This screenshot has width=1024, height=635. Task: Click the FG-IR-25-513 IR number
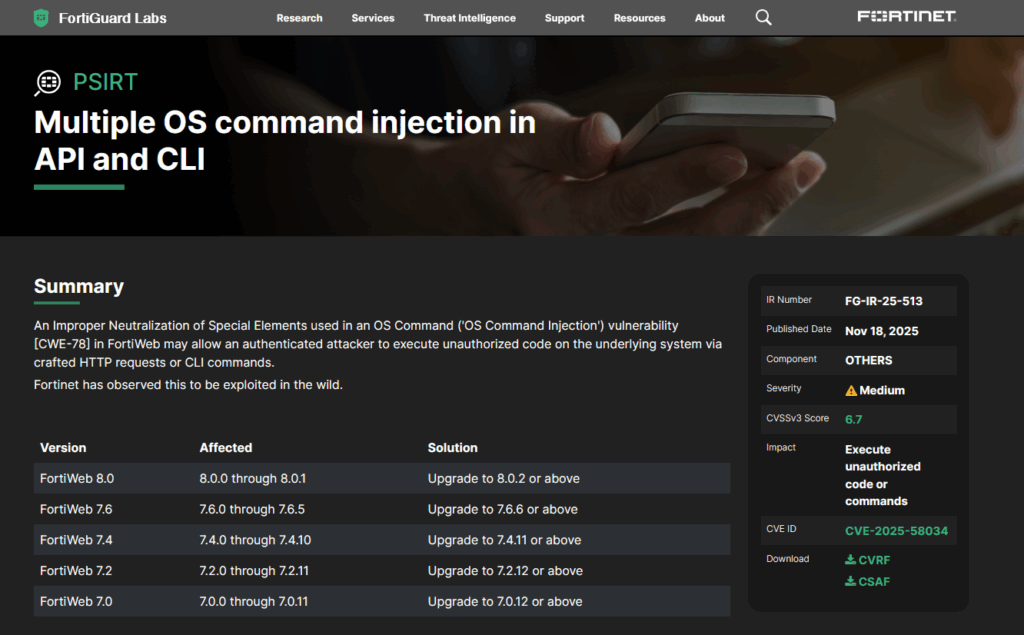(x=884, y=301)
